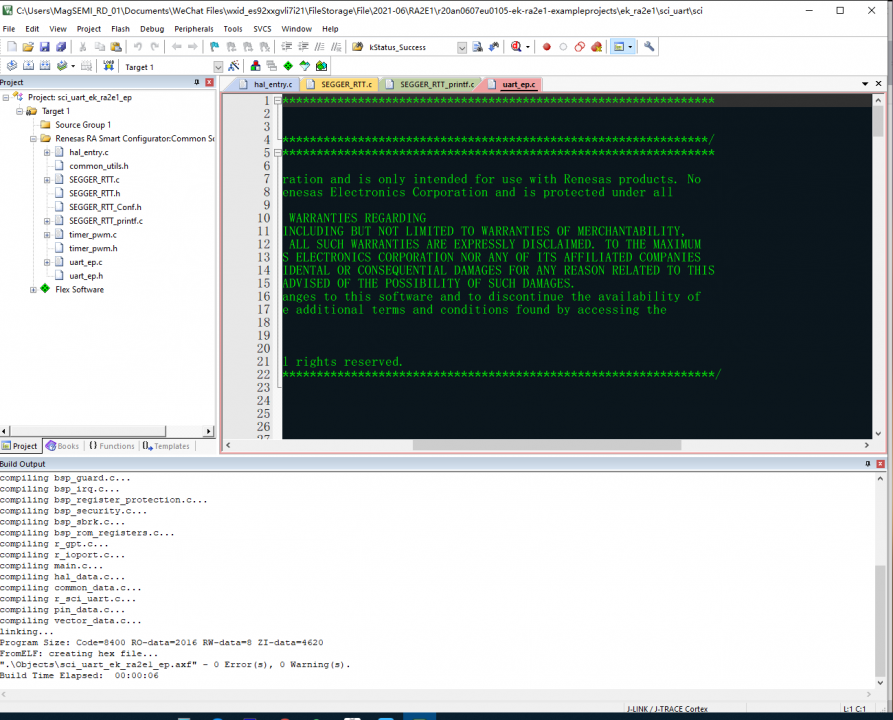Click the editor horizontal scrollbar thumb

coord(547,445)
